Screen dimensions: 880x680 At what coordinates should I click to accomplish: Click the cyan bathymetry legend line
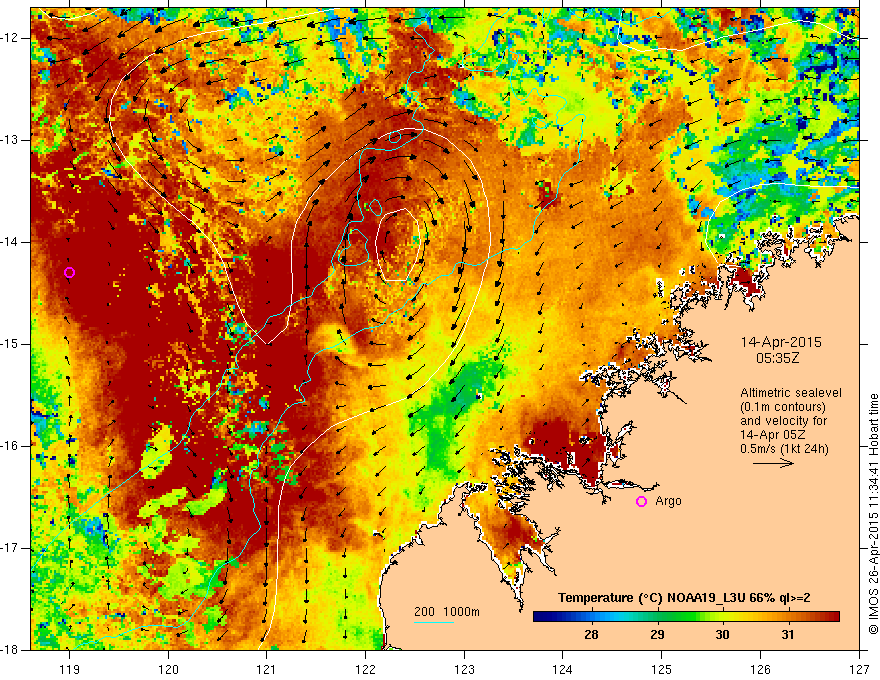coord(434,622)
